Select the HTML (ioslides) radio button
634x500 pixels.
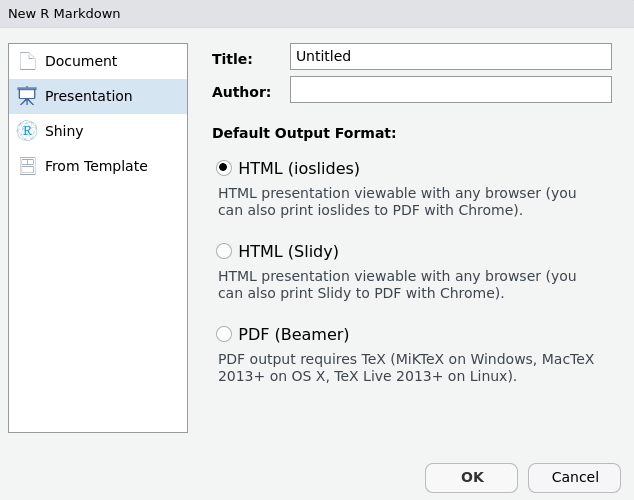(x=224, y=168)
